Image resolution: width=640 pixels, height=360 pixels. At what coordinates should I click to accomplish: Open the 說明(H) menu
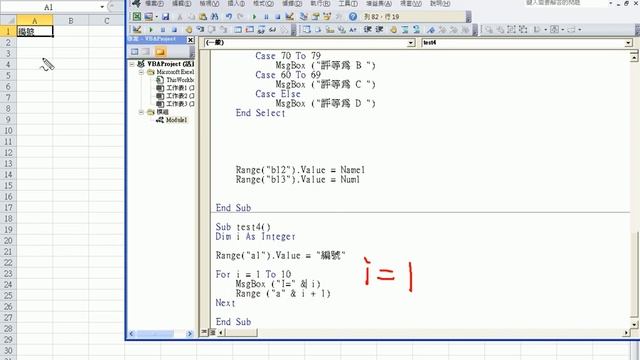[x=440, y=3]
